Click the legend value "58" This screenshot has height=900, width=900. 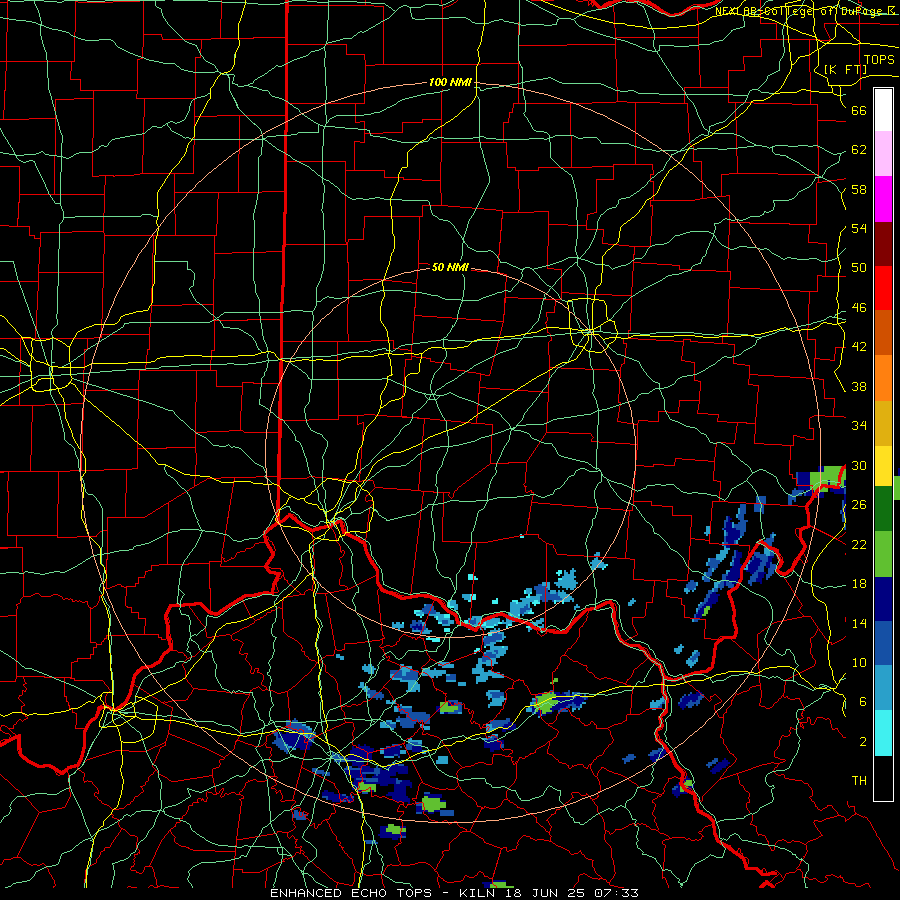[859, 189]
